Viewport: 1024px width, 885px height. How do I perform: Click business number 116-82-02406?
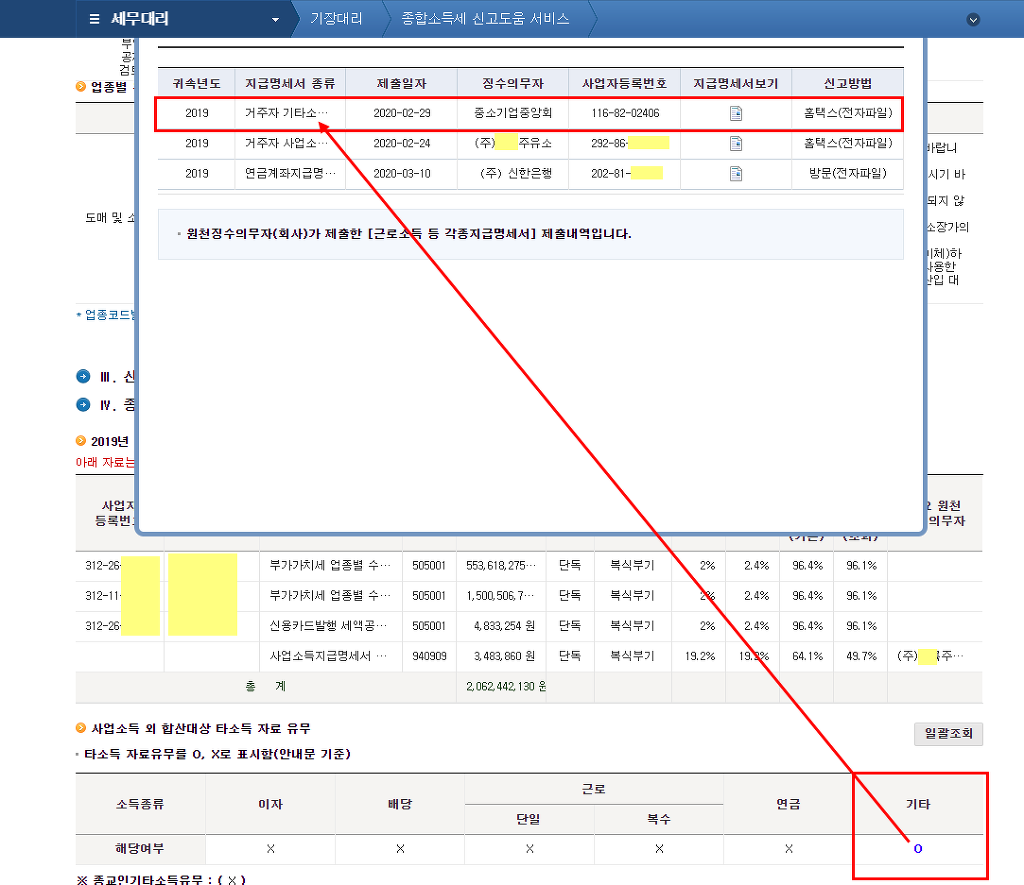pyautogui.click(x=625, y=113)
